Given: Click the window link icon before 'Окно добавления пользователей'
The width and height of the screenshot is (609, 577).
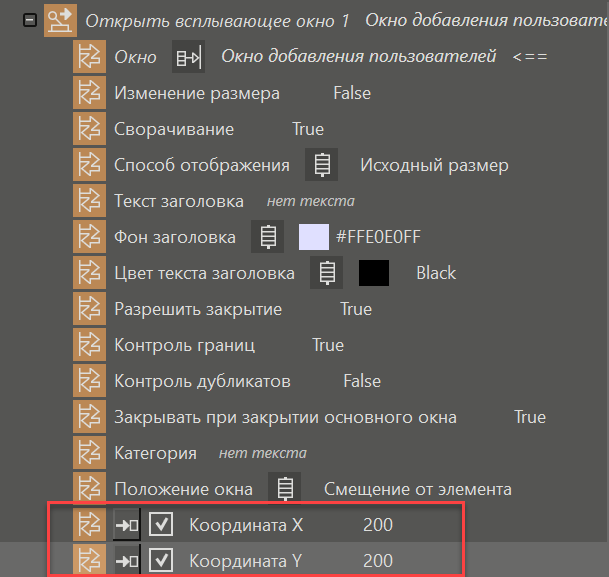Looking at the screenshot, I should click(188, 57).
